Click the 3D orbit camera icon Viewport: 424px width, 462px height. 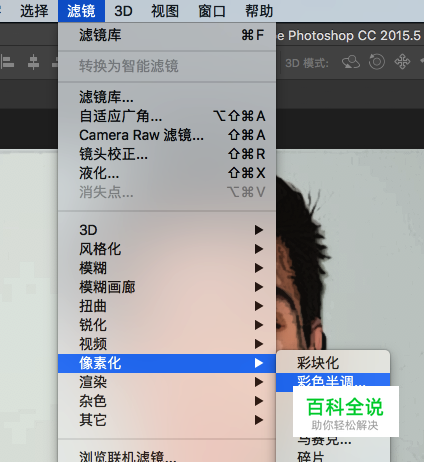351,62
